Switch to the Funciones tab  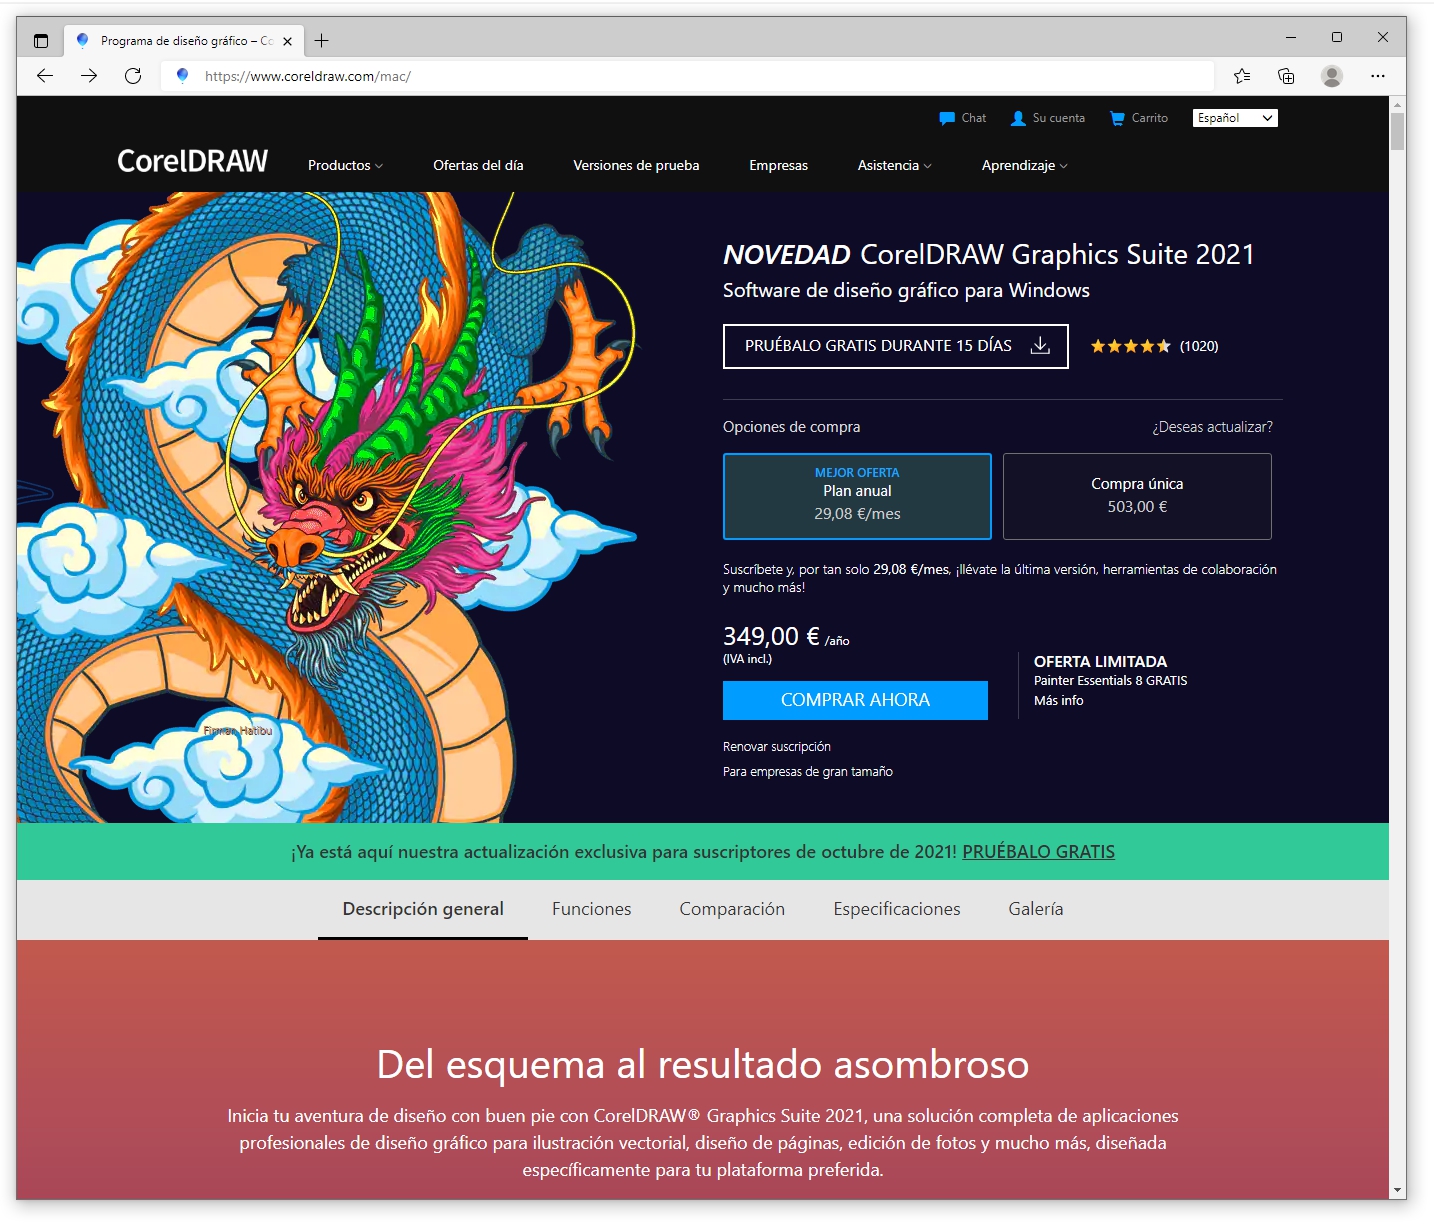[x=591, y=909]
